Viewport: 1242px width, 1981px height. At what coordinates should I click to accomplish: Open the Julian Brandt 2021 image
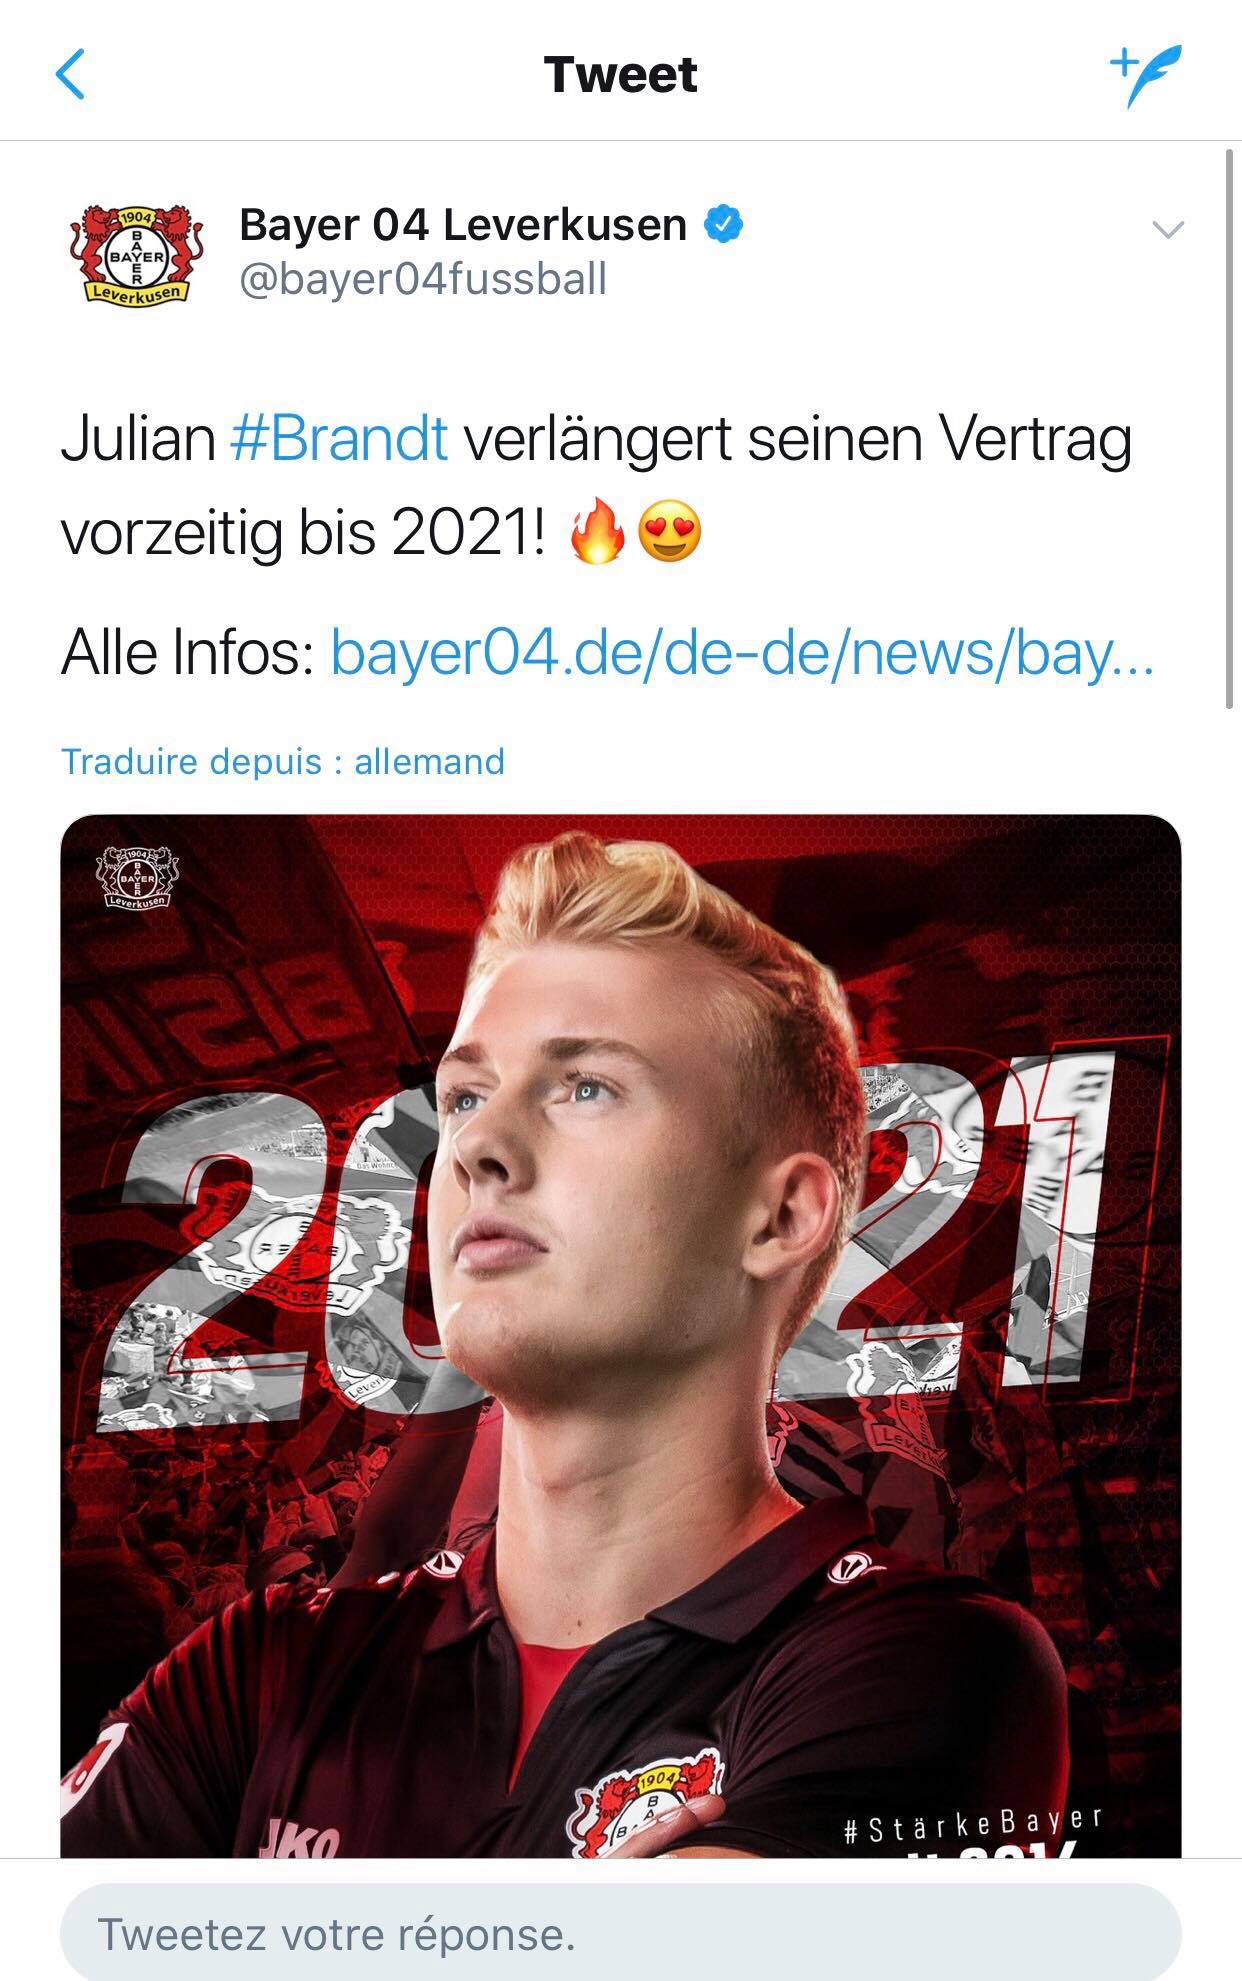[x=620, y=1336]
